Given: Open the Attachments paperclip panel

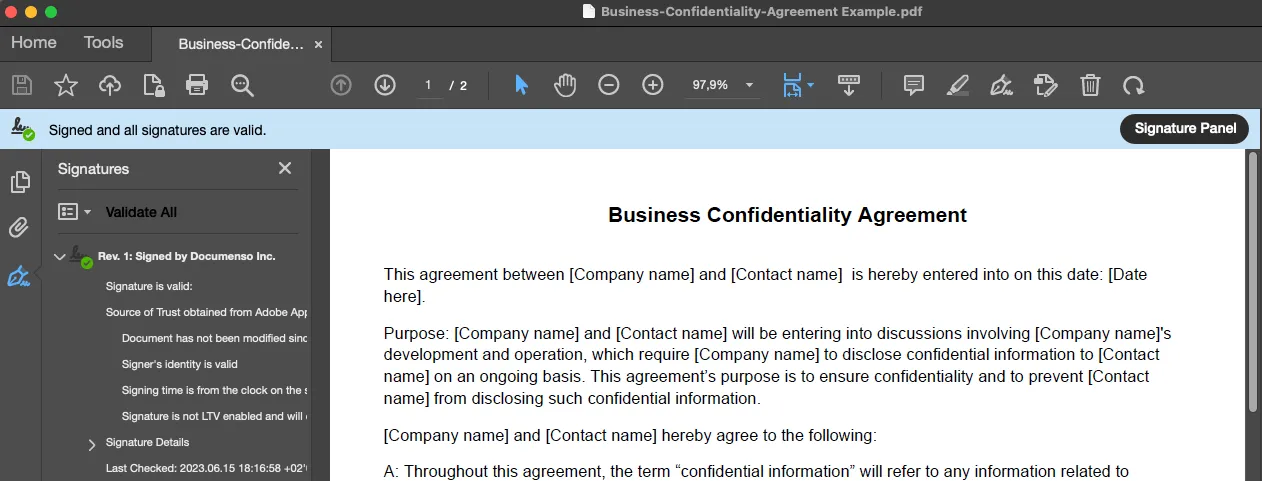Looking at the screenshot, I should tap(19, 228).
